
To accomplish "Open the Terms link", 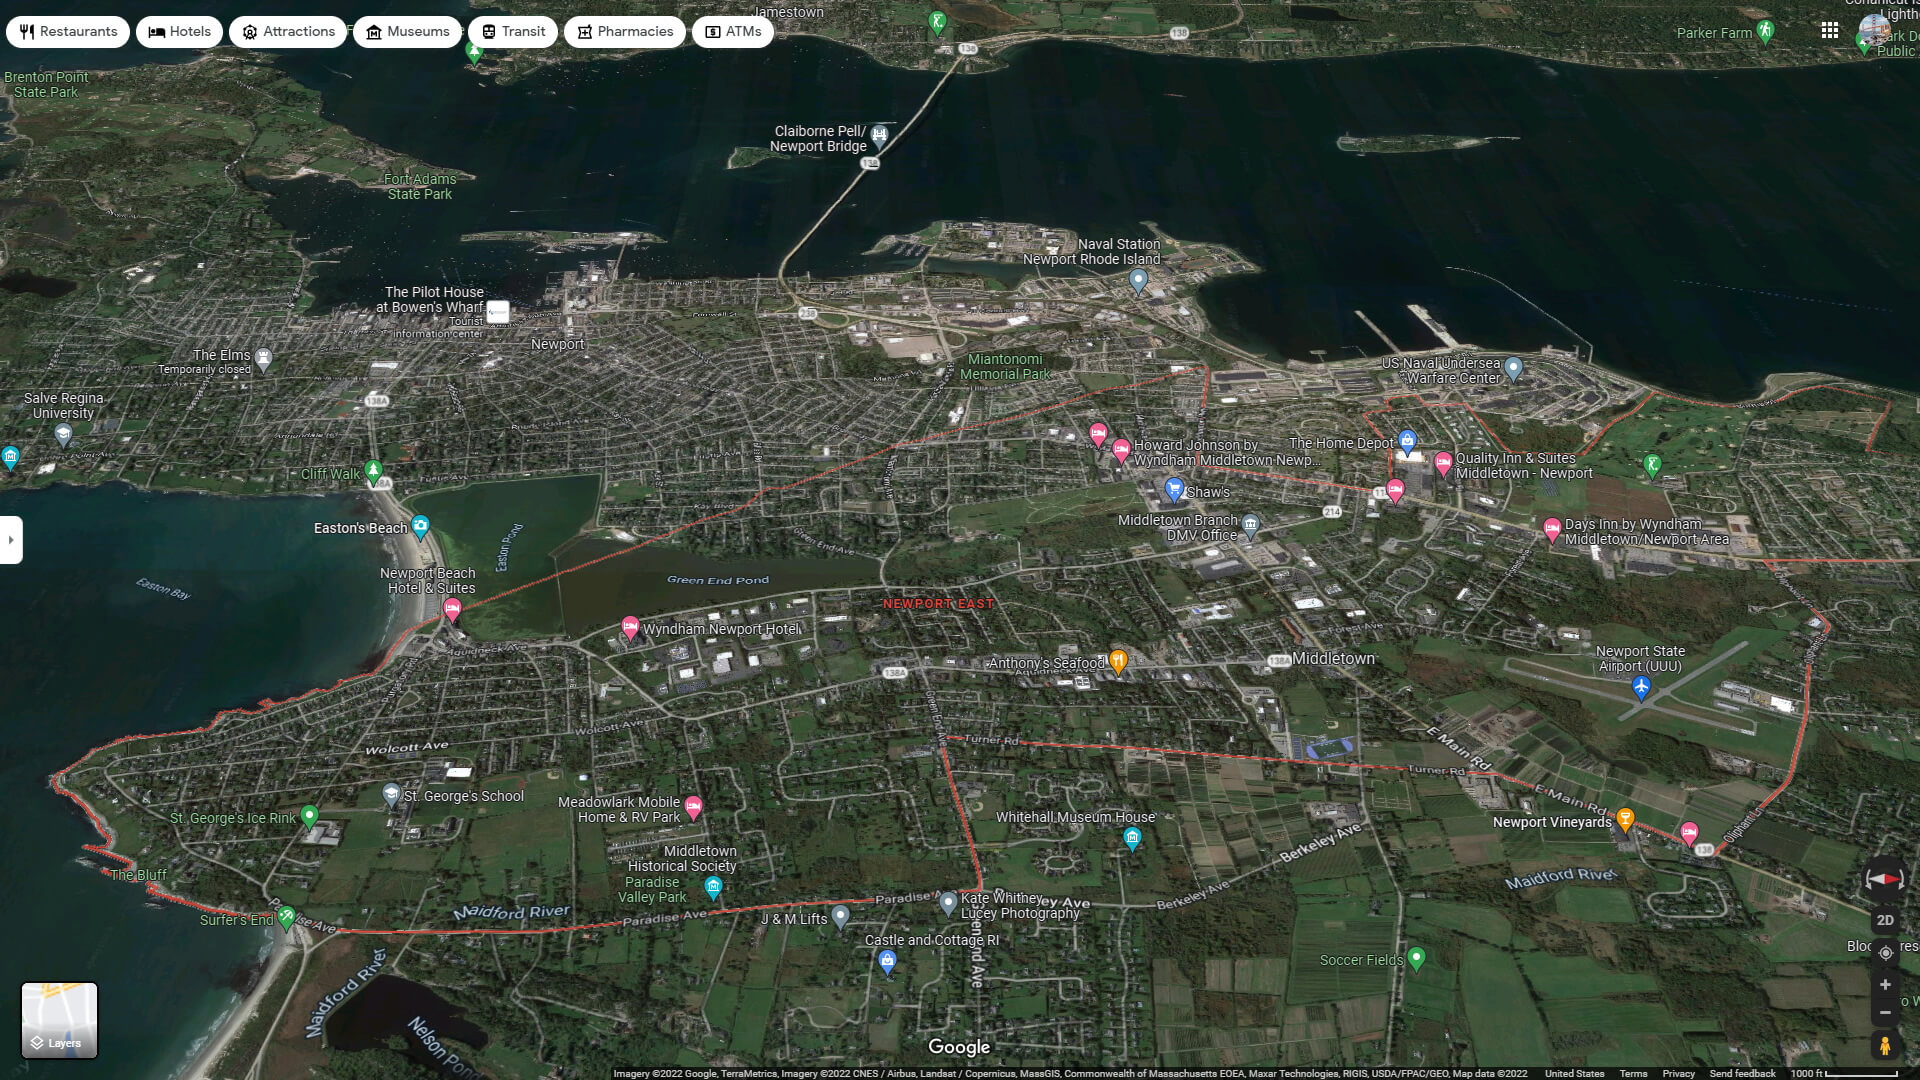I will coord(1633,1074).
